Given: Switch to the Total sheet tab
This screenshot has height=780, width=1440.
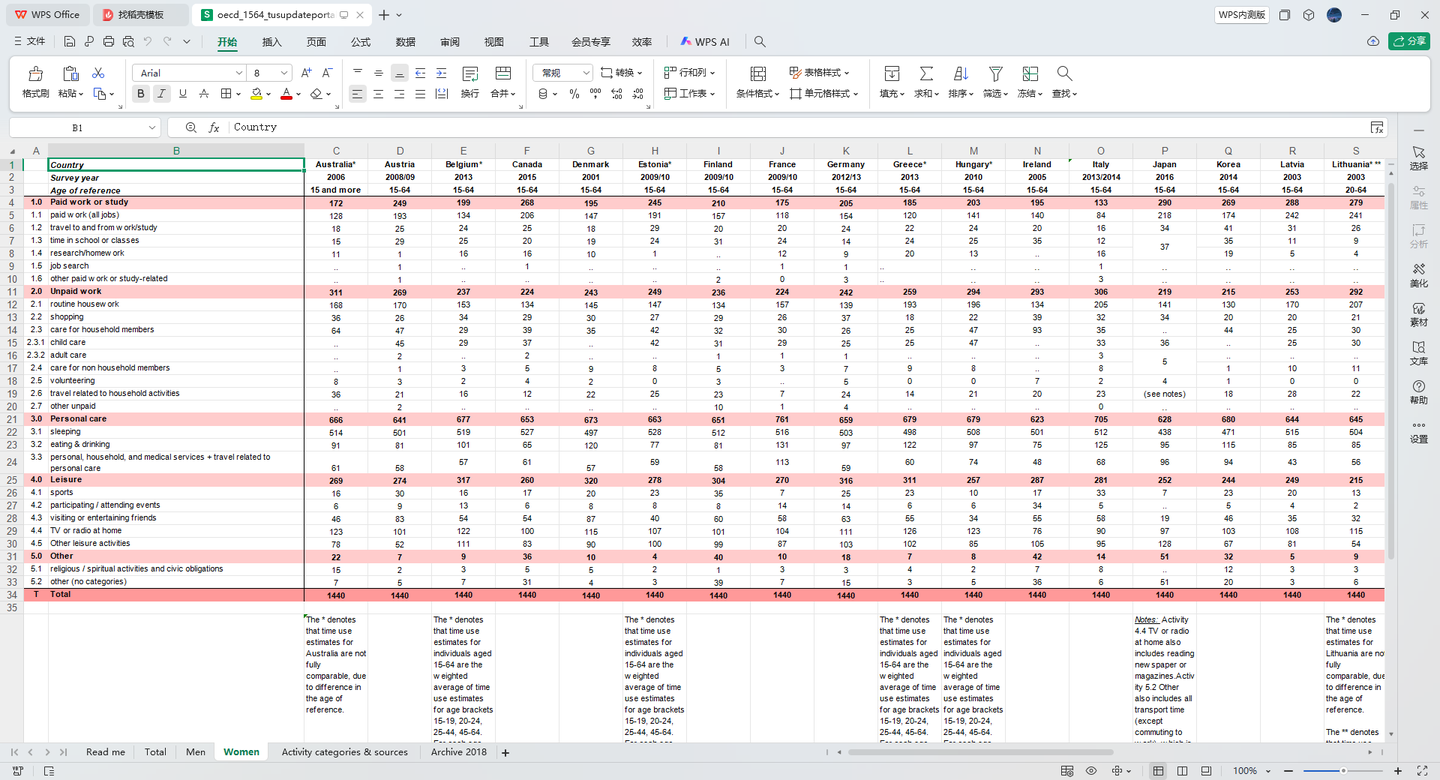Looking at the screenshot, I should 155,752.
